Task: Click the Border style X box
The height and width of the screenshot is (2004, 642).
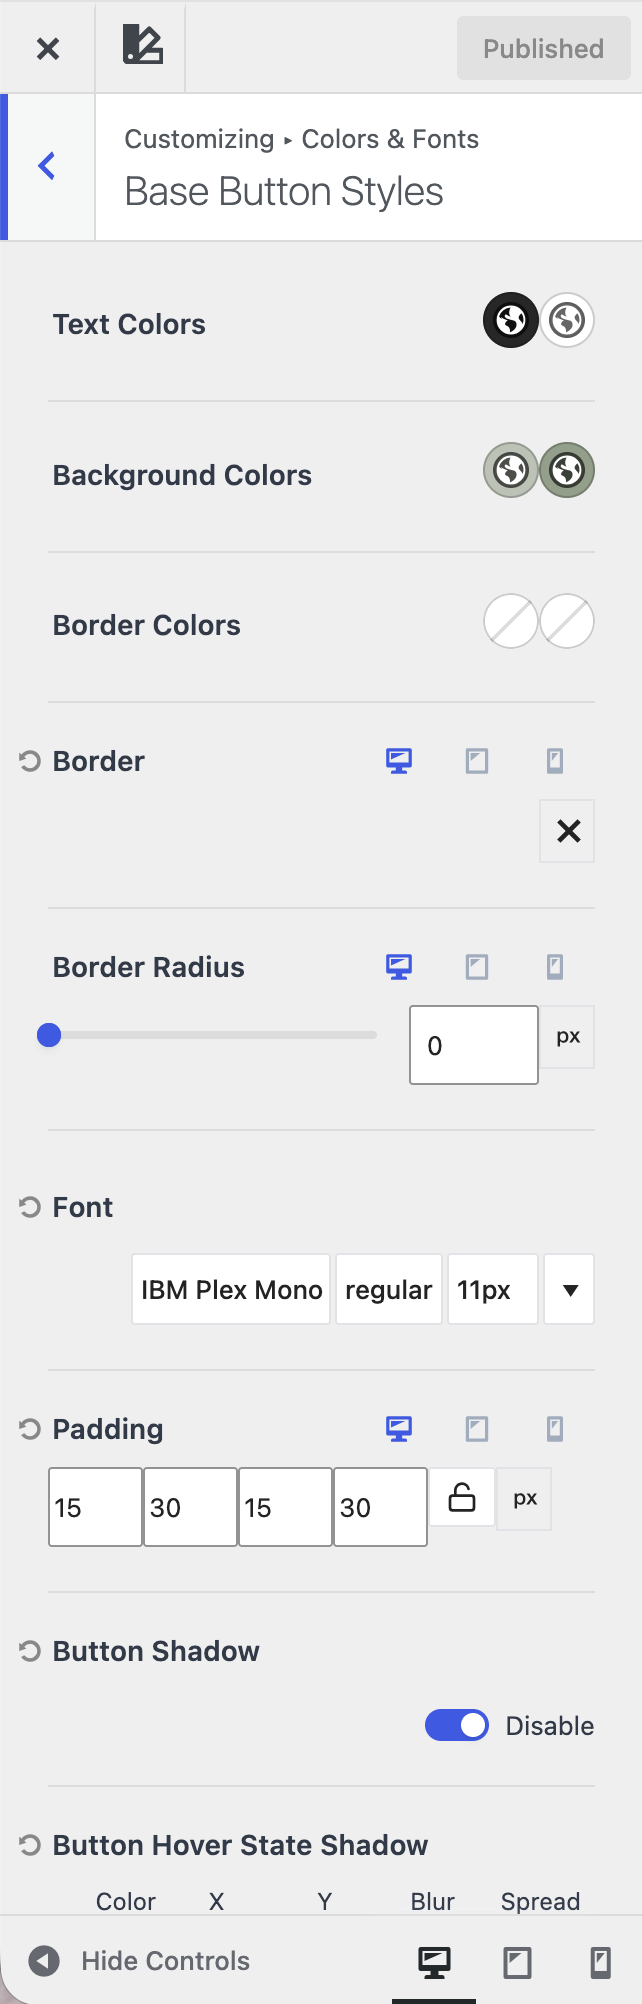Action: click(x=567, y=830)
